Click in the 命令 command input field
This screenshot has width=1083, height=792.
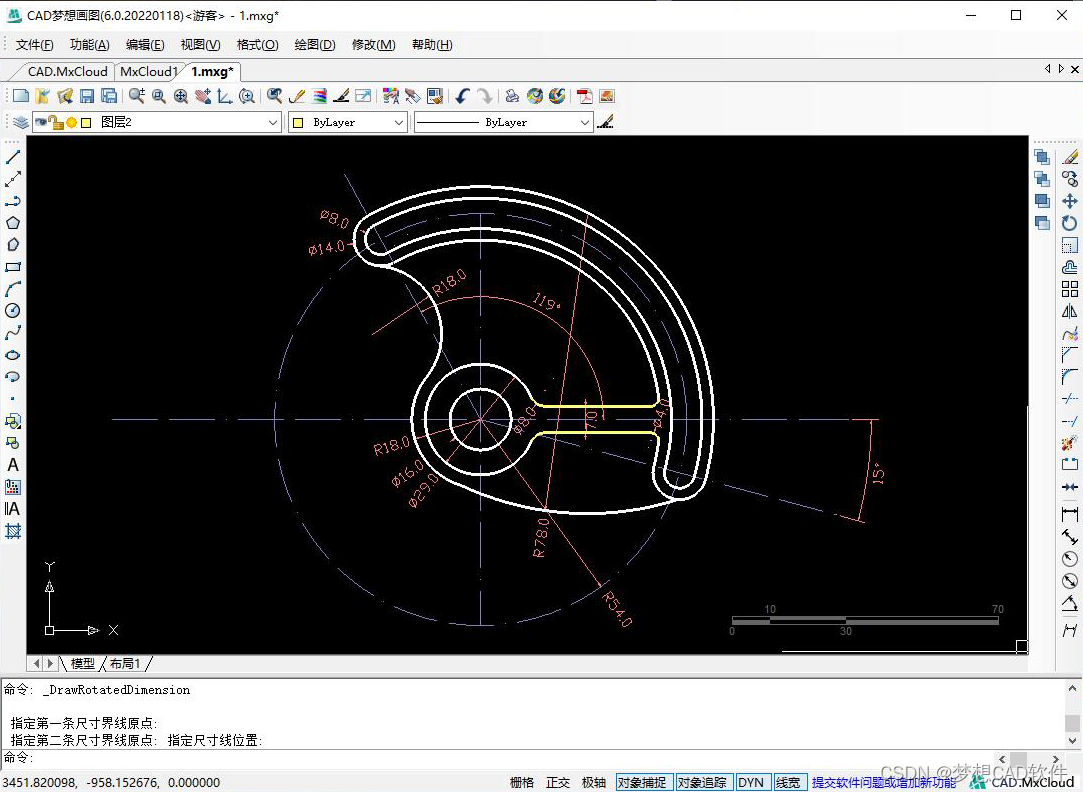[511, 757]
